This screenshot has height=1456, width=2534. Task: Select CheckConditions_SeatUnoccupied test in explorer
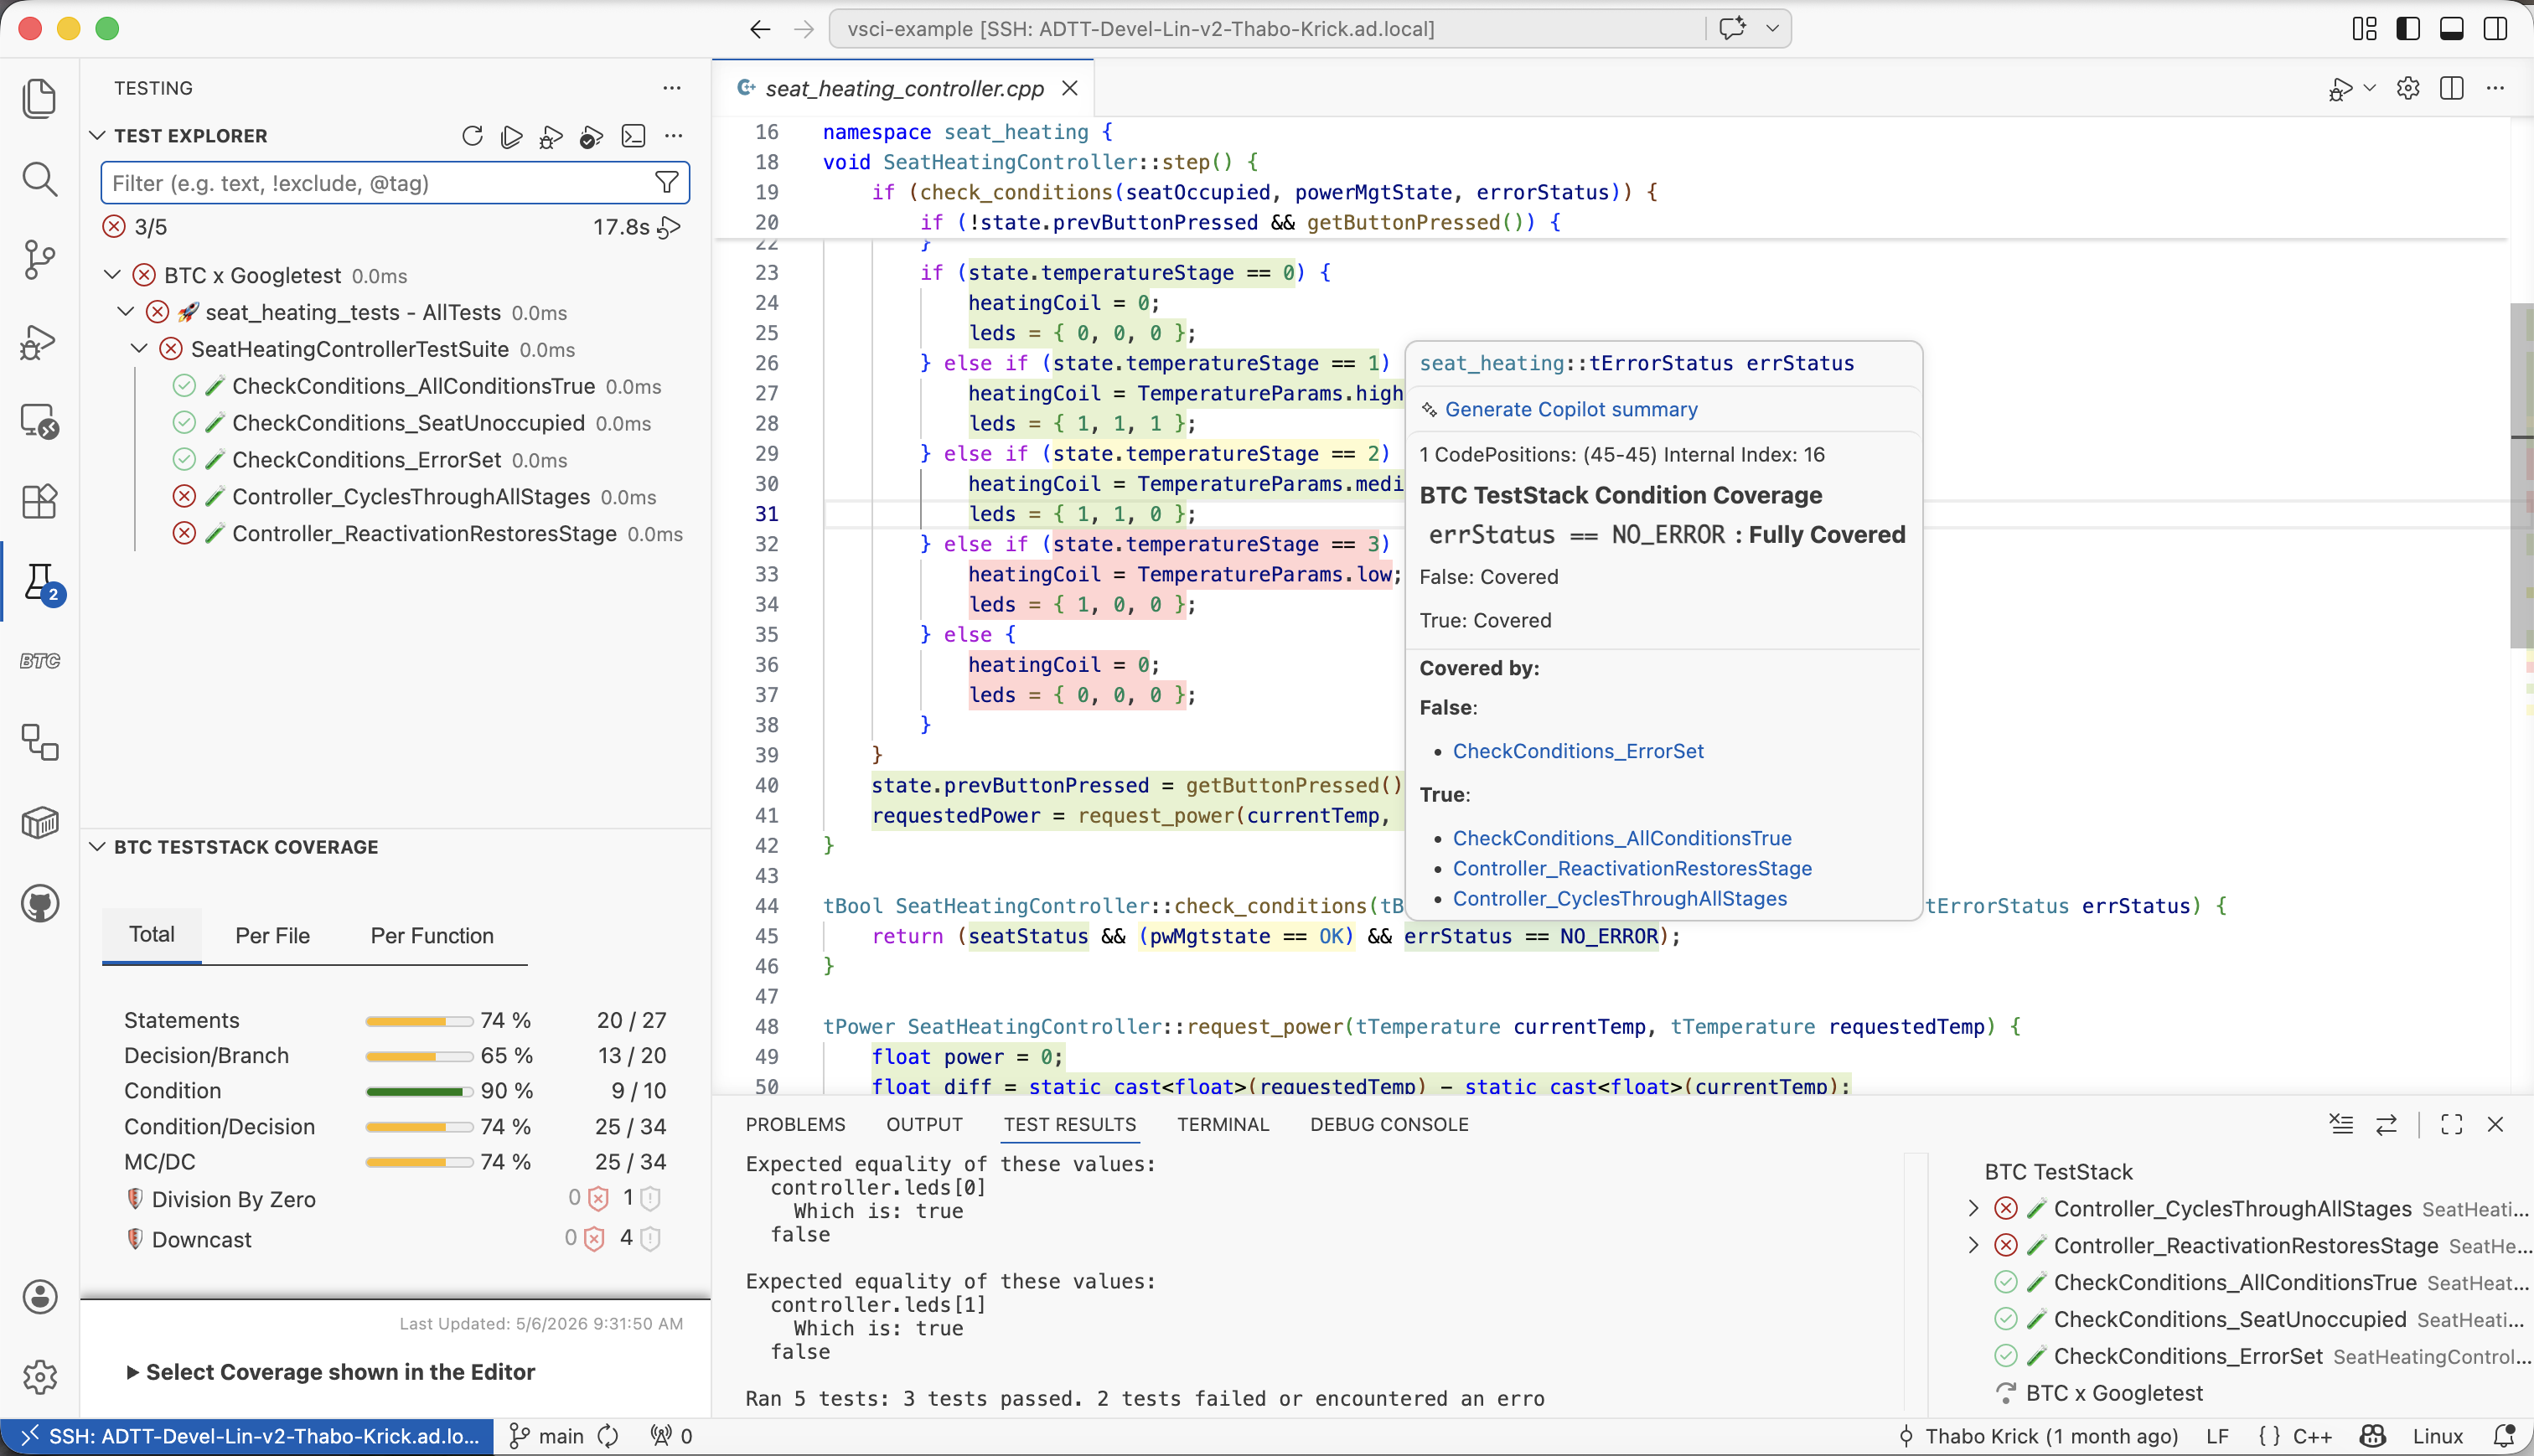tap(408, 423)
